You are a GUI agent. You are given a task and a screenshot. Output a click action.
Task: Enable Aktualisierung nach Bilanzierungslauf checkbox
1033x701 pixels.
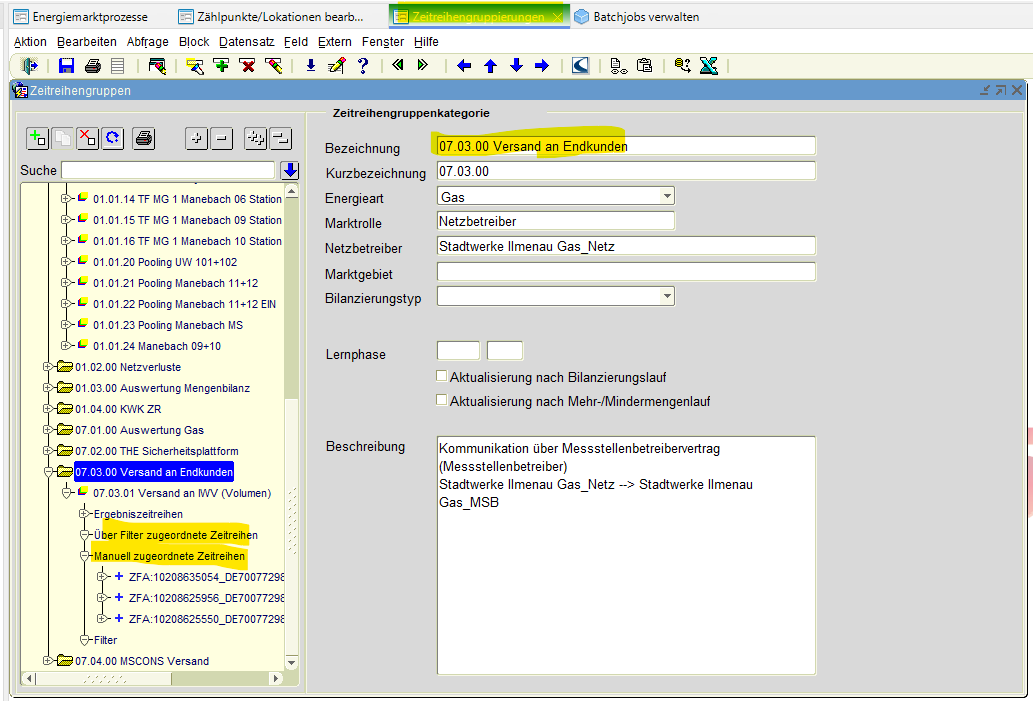tap(442, 377)
